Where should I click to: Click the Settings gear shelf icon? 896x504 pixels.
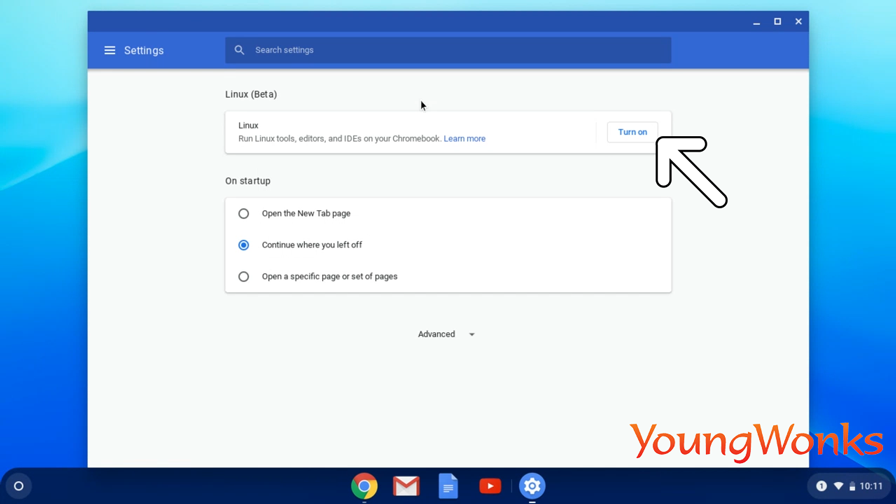coord(532,486)
